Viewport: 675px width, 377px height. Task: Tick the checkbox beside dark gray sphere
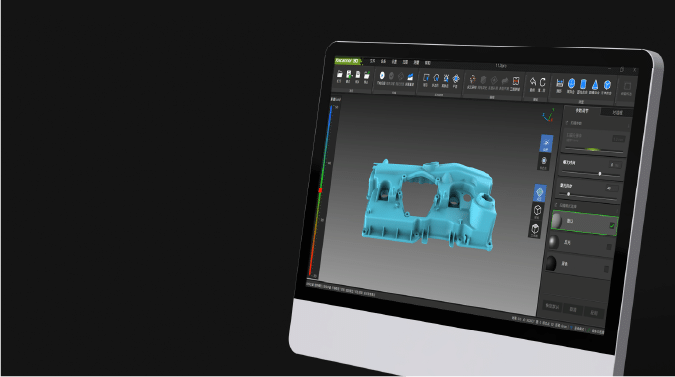[x=609, y=247]
